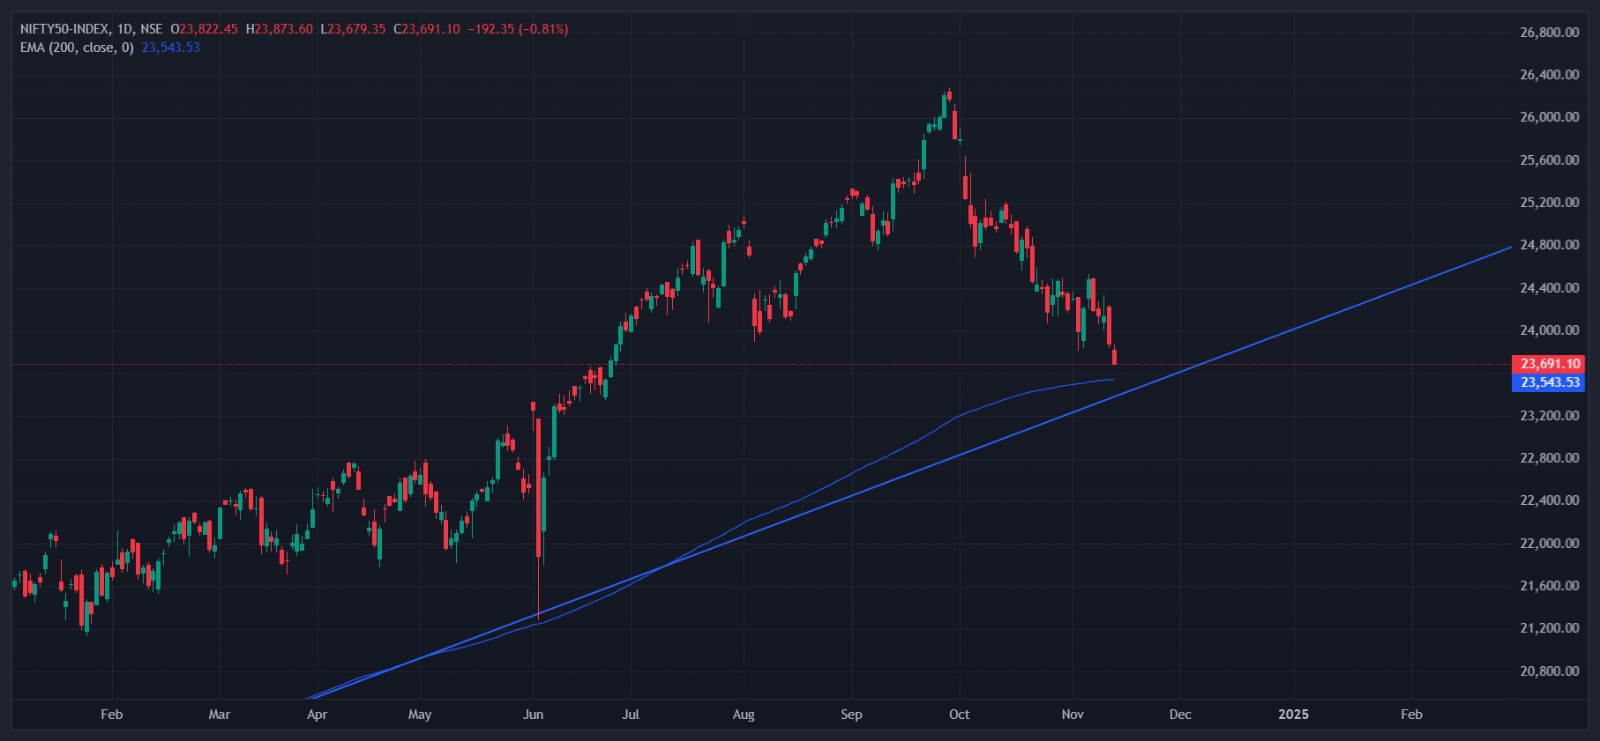Image resolution: width=1600 pixels, height=741 pixels.
Task: Click the 26,800.00 level on price axis
Action: click(x=1549, y=32)
